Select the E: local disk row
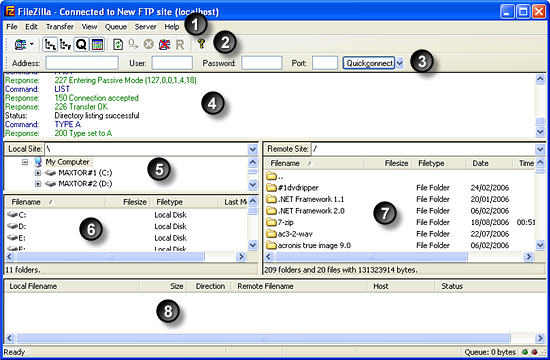The height and width of the screenshot is (360, 550). click(x=126, y=238)
